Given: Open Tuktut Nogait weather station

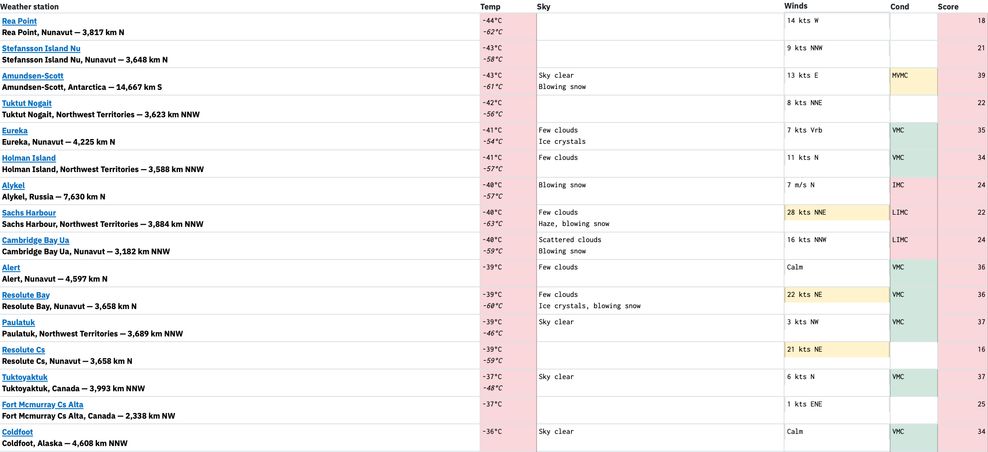Looking at the screenshot, I should coord(27,103).
